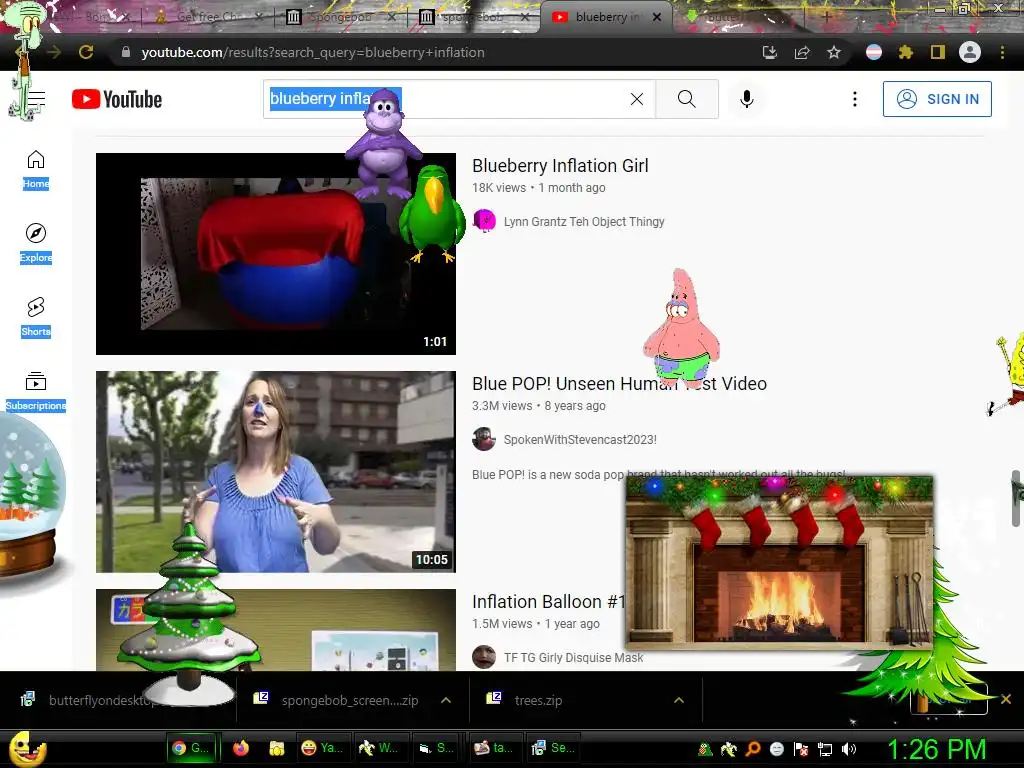
Task: Click the taskbar clock 1:26 PM
Action: click(937, 750)
